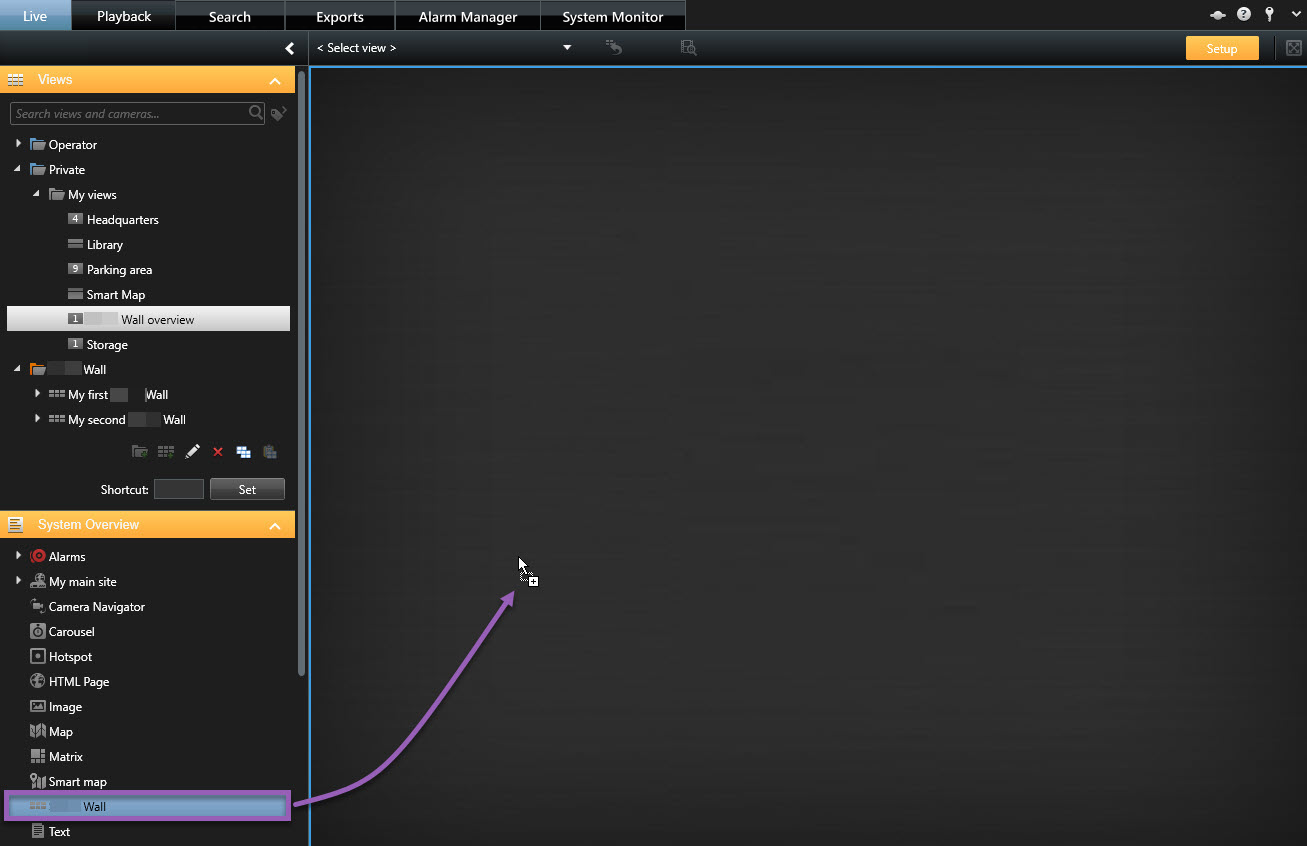Switch to the Playback tab
This screenshot has height=846, width=1307.
124,16
